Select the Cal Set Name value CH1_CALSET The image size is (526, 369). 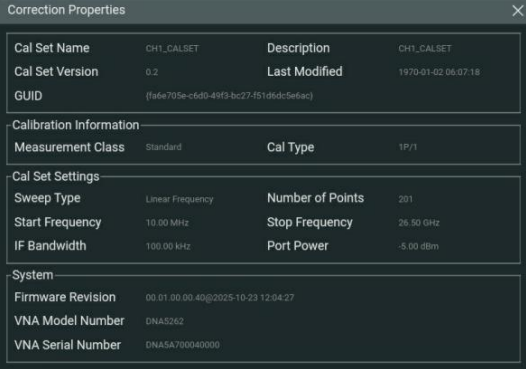coord(172,49)
